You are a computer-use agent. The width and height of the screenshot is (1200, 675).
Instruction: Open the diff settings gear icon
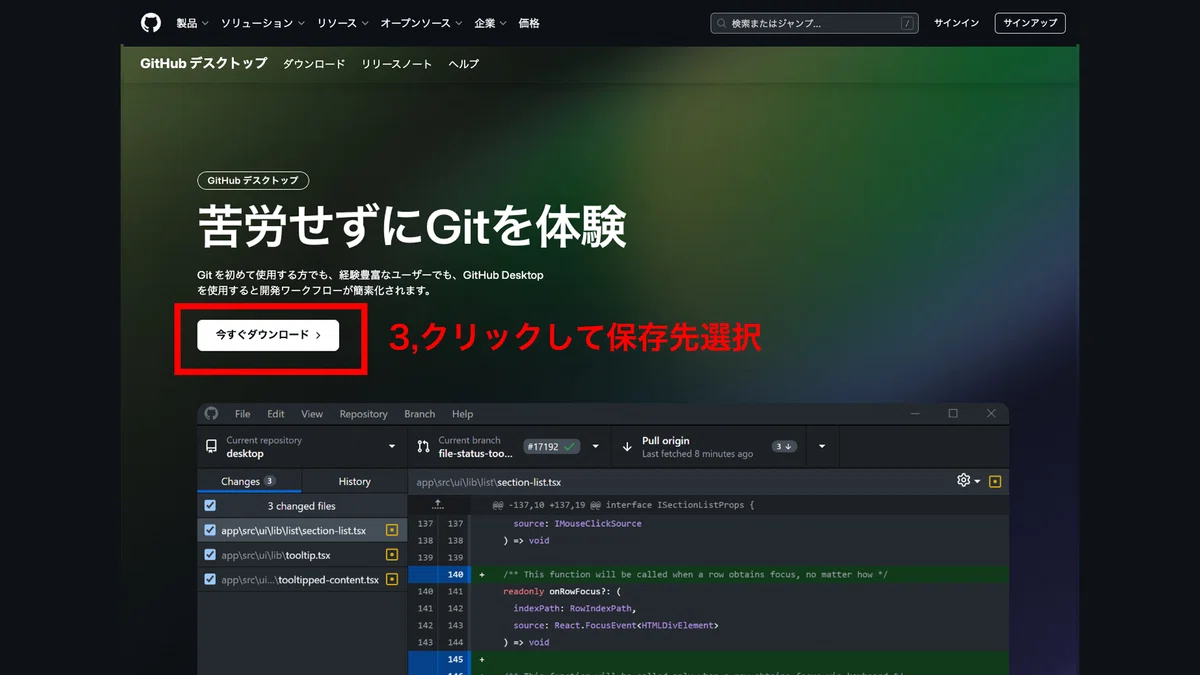[x=963, y=480]
